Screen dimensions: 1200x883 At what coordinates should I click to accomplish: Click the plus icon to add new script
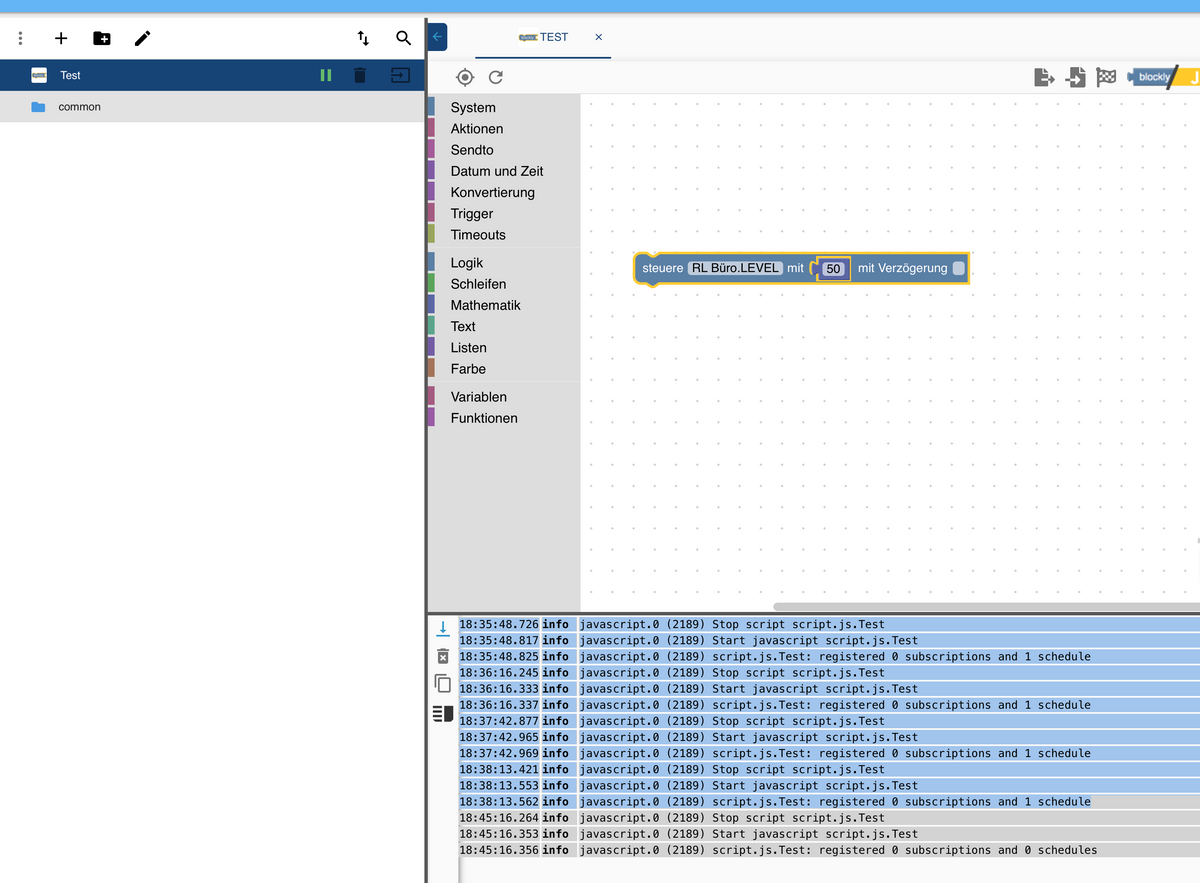point(61,38)
